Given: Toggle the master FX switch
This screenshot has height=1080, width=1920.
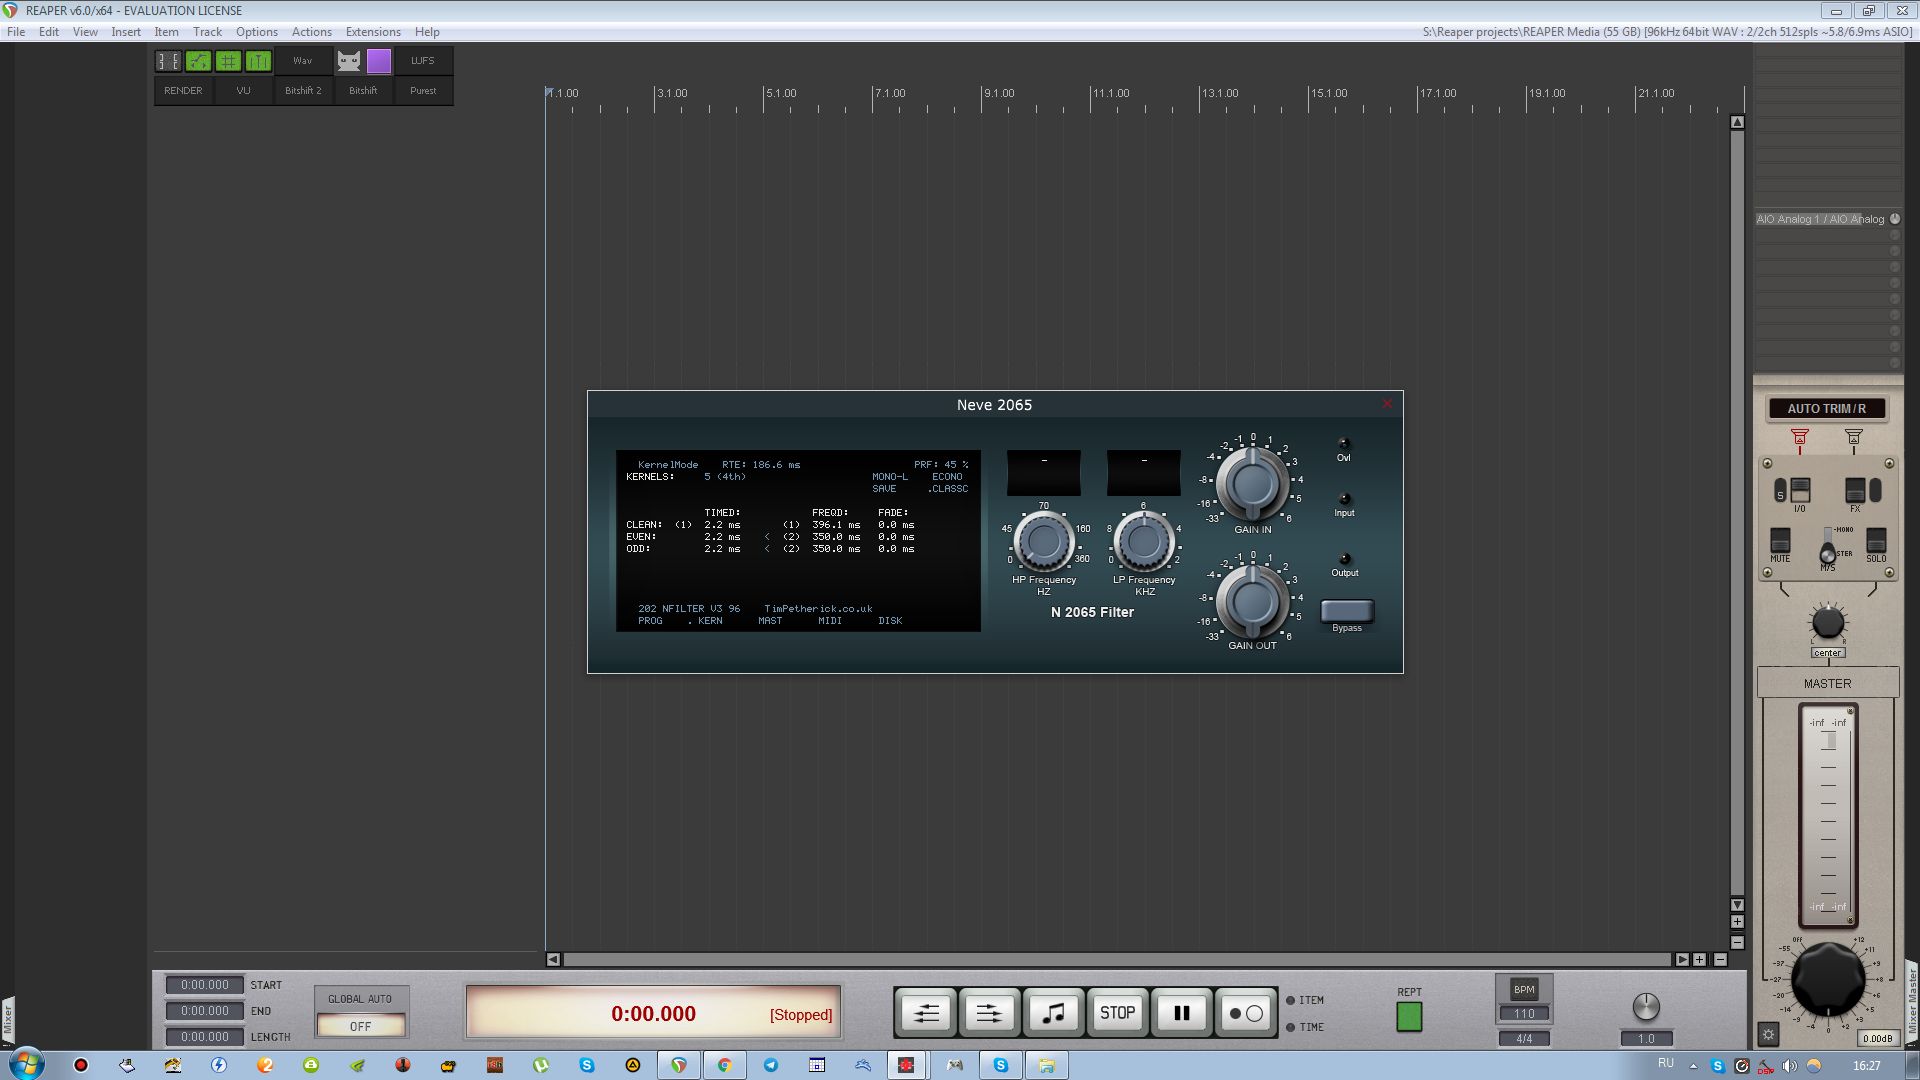Looking at the screenshot, I should tap(1856, 490).
